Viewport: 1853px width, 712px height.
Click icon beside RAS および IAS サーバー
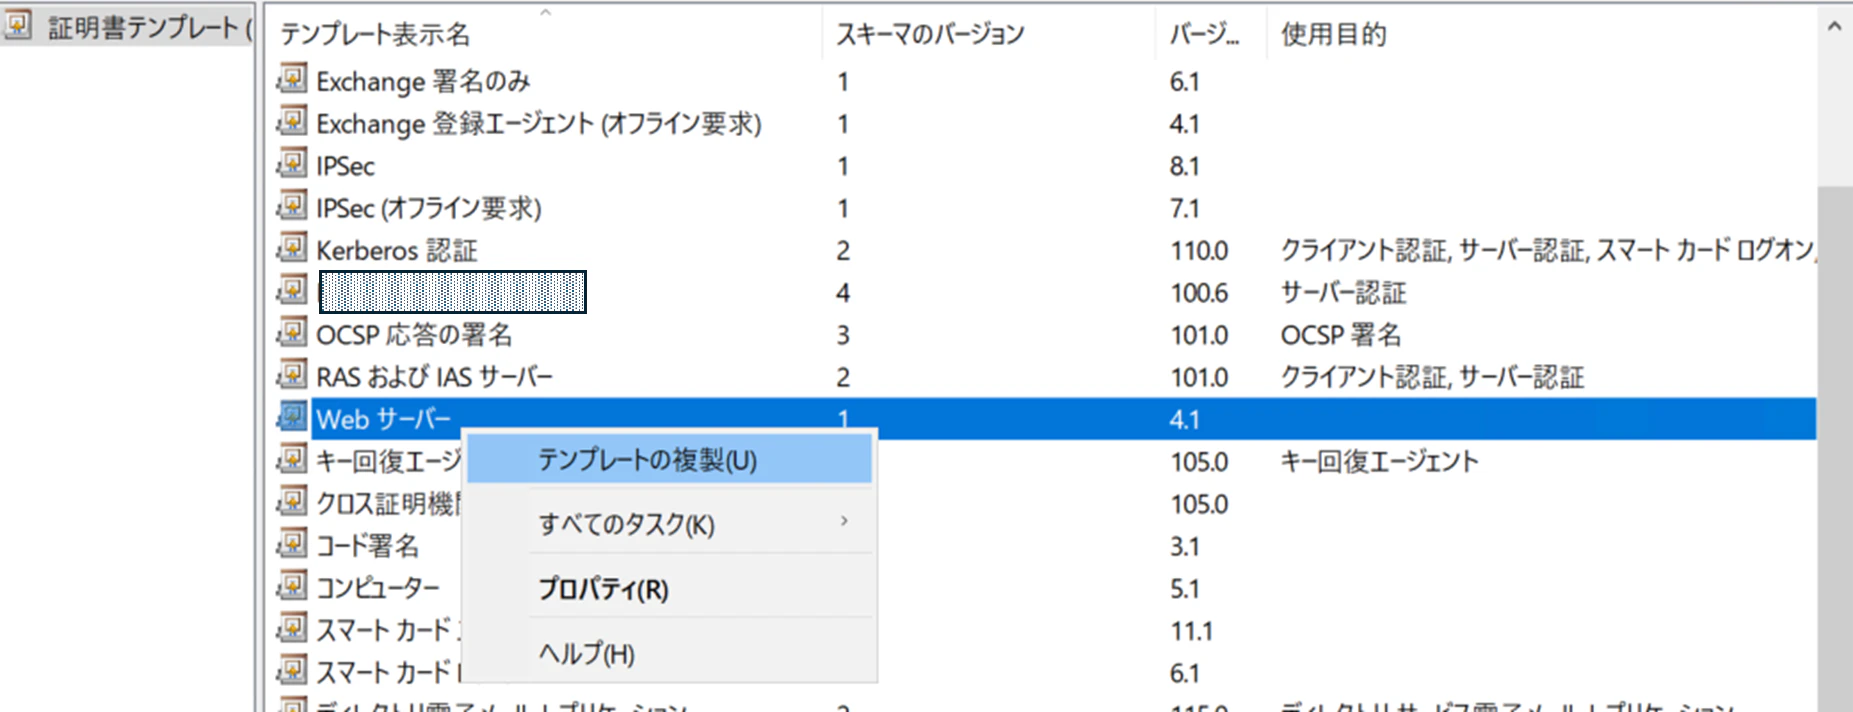click(291, 374)
